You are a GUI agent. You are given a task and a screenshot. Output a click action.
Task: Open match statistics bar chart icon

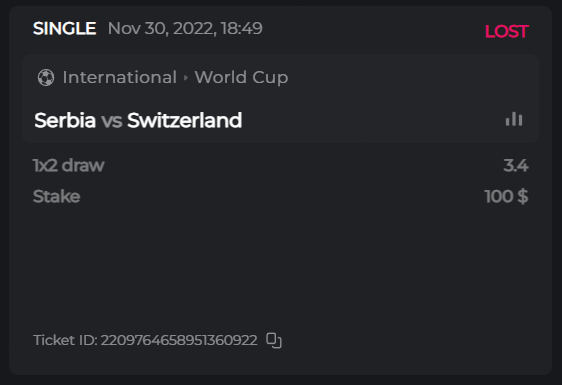(514, 119)
